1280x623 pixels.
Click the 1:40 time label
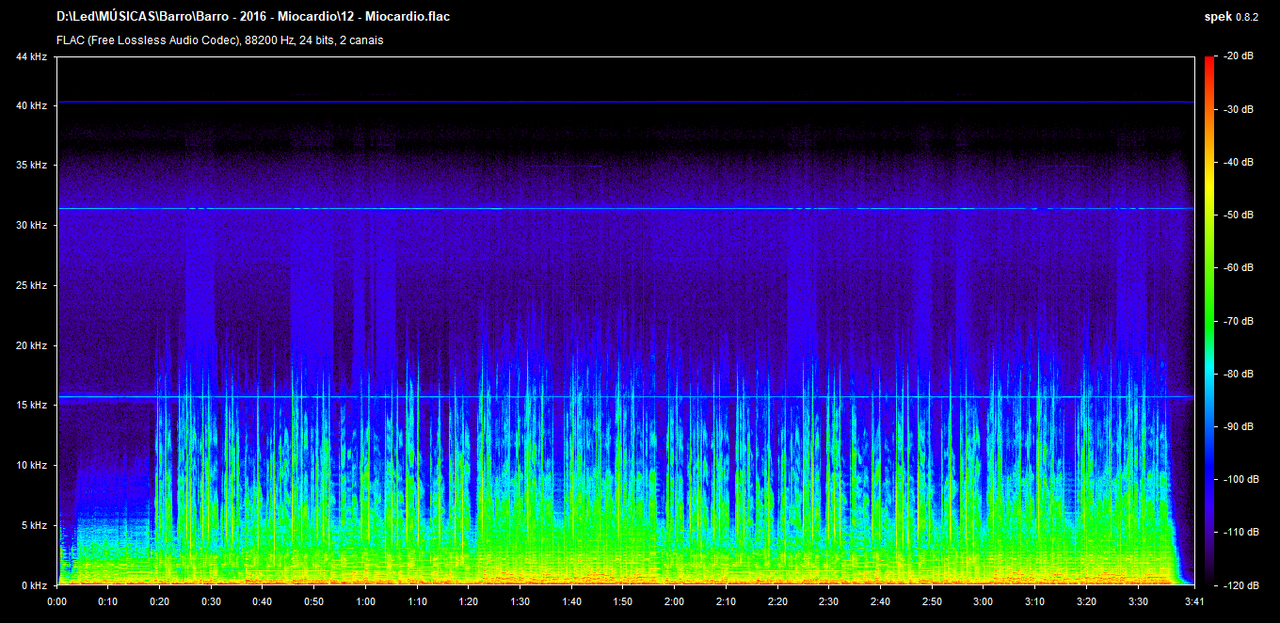click(x=571, y=601)
